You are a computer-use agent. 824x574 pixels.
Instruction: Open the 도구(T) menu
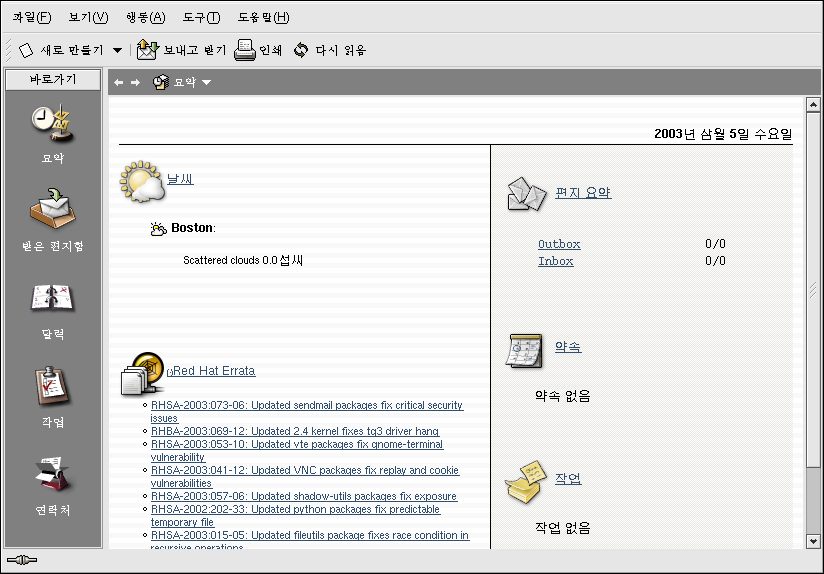[x=201, y=17]
